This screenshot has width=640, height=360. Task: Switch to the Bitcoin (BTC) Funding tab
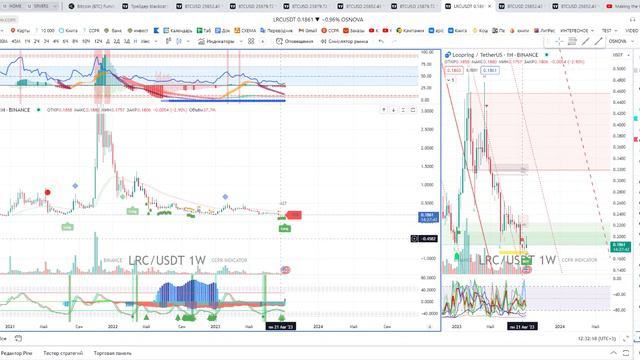(91, 6)
